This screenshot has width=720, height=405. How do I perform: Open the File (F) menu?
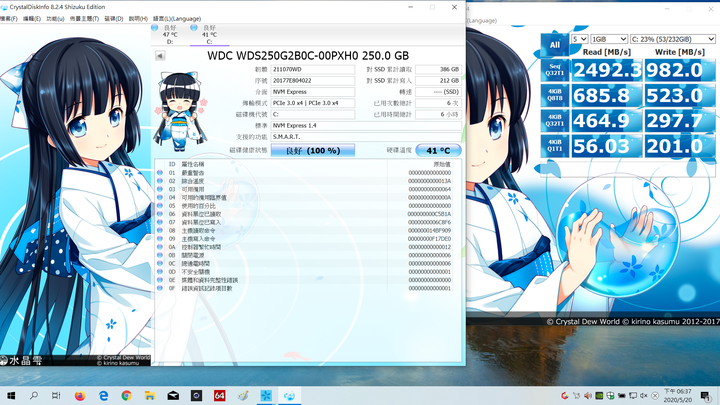pyautogui.click(x=8, y=19)
